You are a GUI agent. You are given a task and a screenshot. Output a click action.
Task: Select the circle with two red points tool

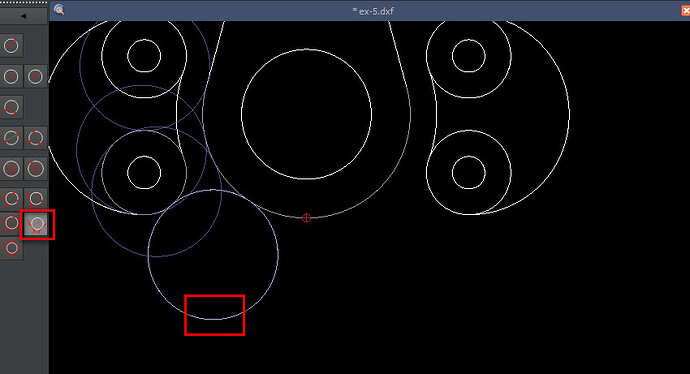pyautogui.click(x=11, y=107)
